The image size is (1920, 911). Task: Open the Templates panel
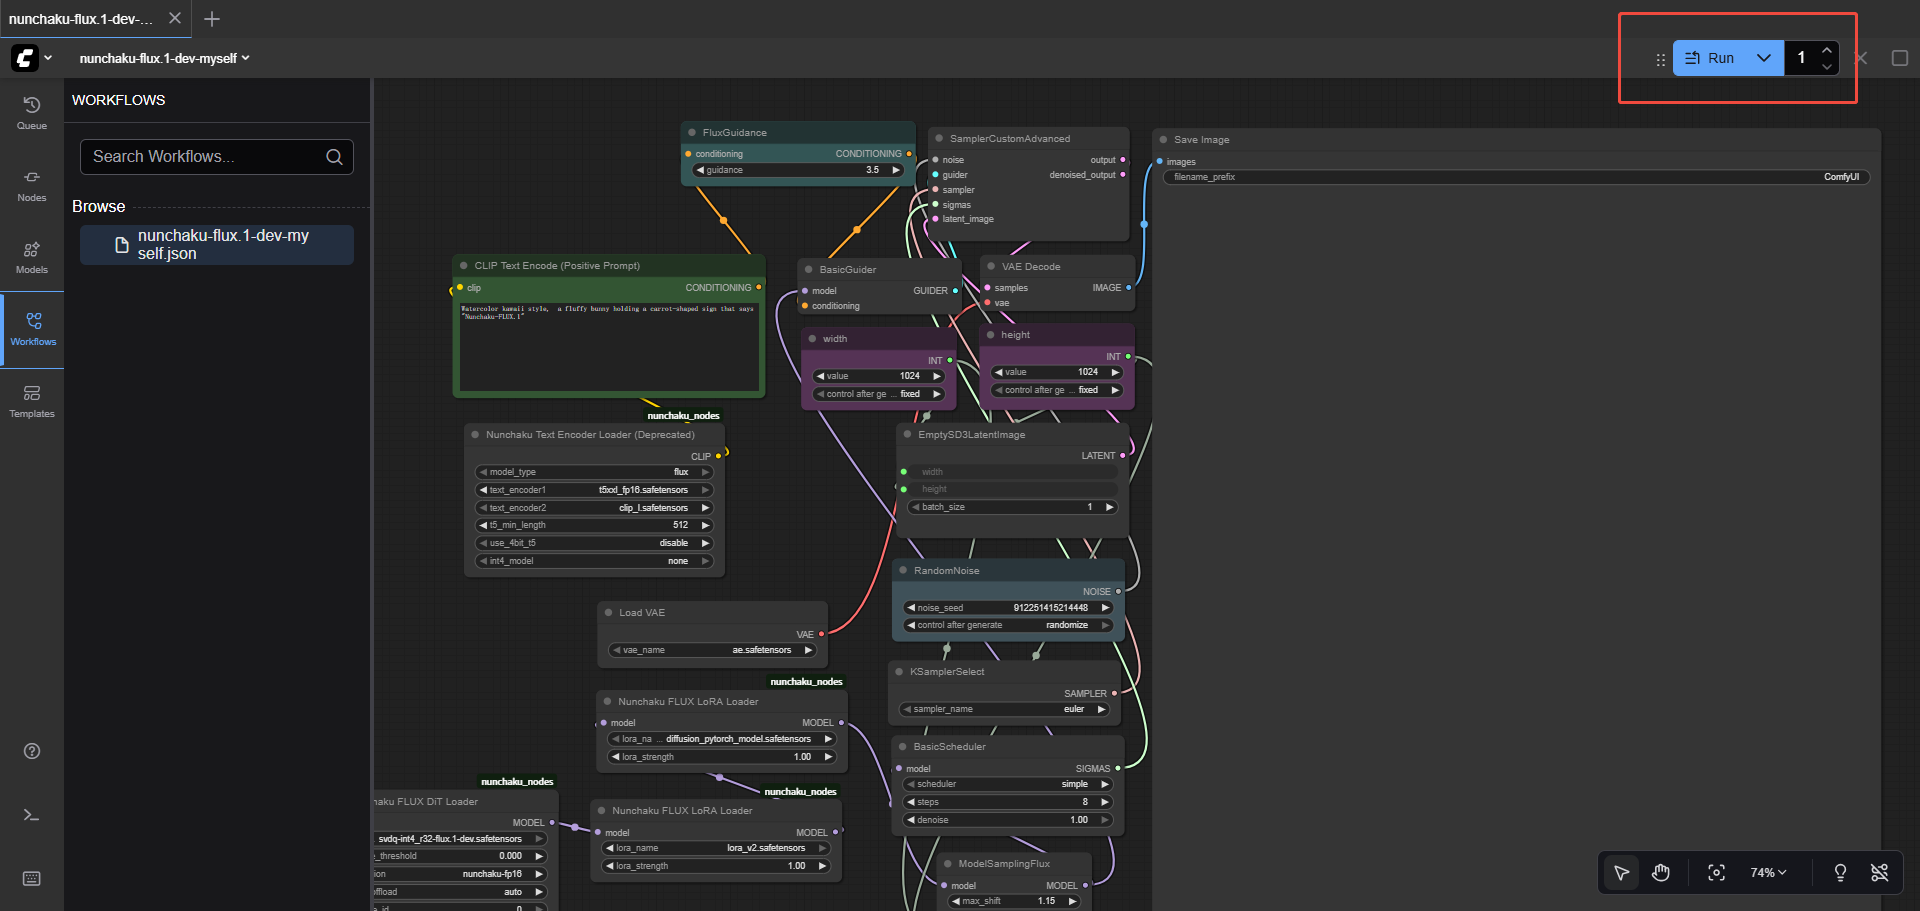click(x=32, y=401)
